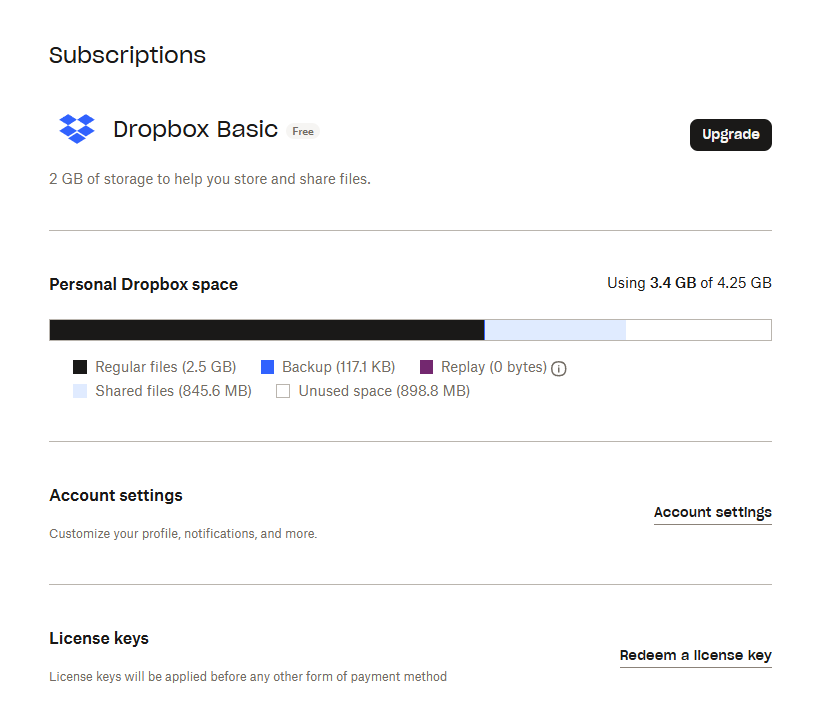The height and width of the screenshot is (713, 831).
Task: Click the Subscriptions page heading
Action: pos(127,55)
